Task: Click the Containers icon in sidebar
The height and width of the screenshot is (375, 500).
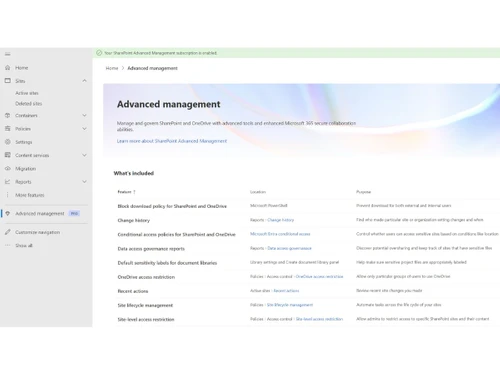Action: (8, 115)
